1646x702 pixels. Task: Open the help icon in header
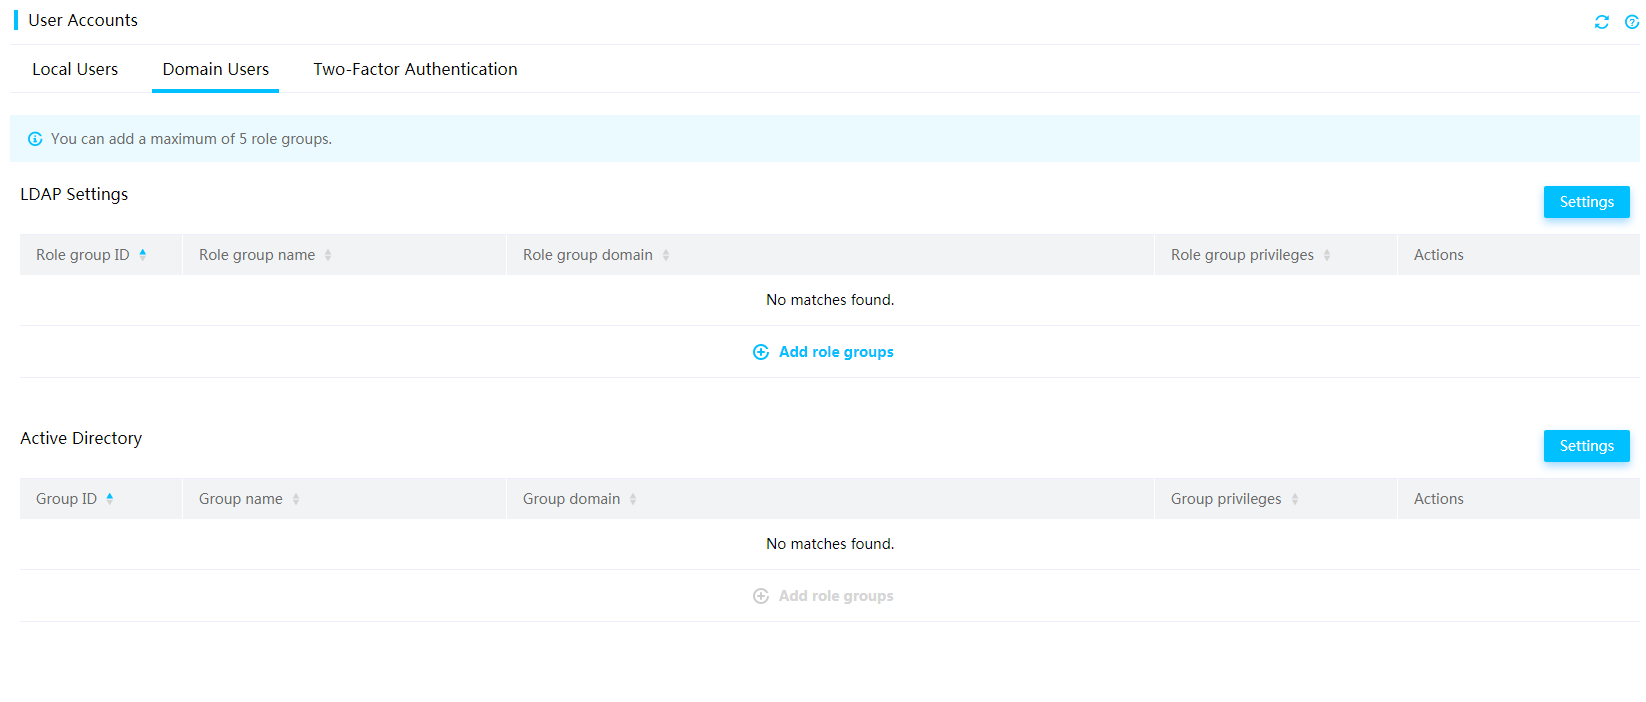click(1632, 22)
